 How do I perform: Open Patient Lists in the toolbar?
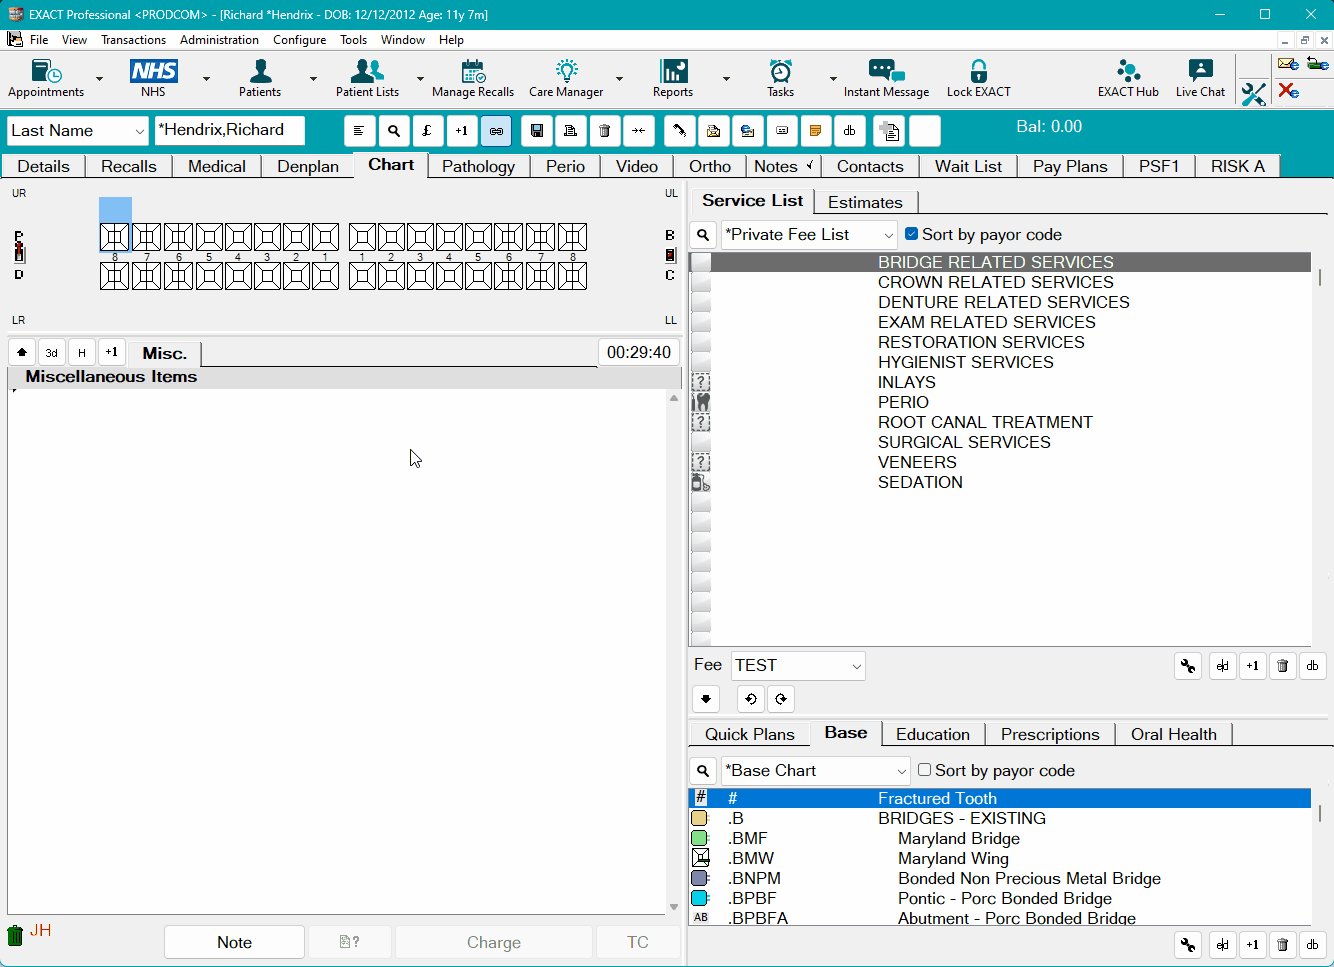[367, 79]
